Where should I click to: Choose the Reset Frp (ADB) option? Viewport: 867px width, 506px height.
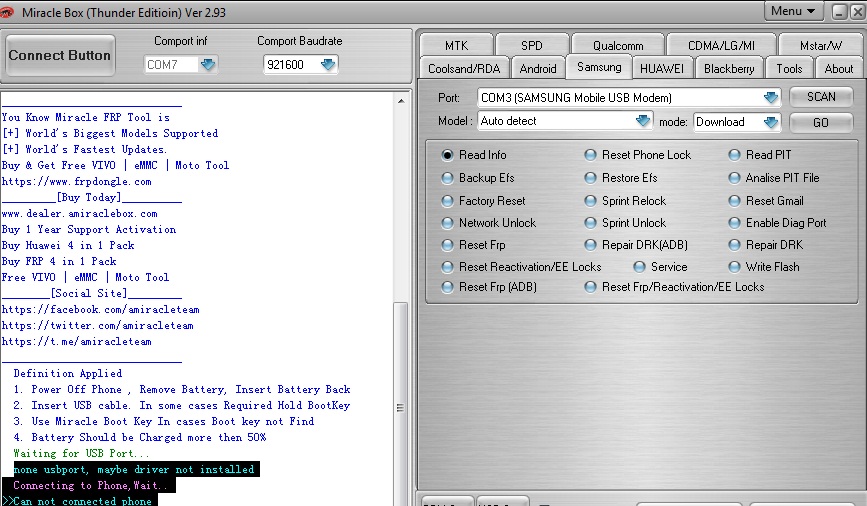447,287
